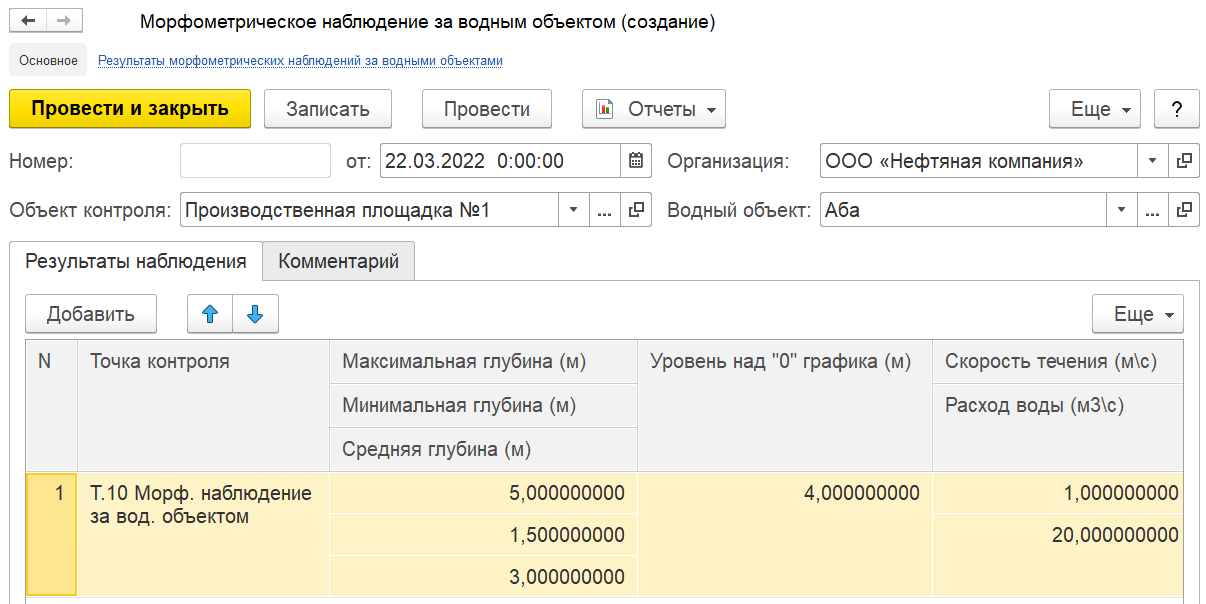This screenshot has height=604, width=1206.
Task: Expand the Организация dropdown list
Action: click(1152, 161)
